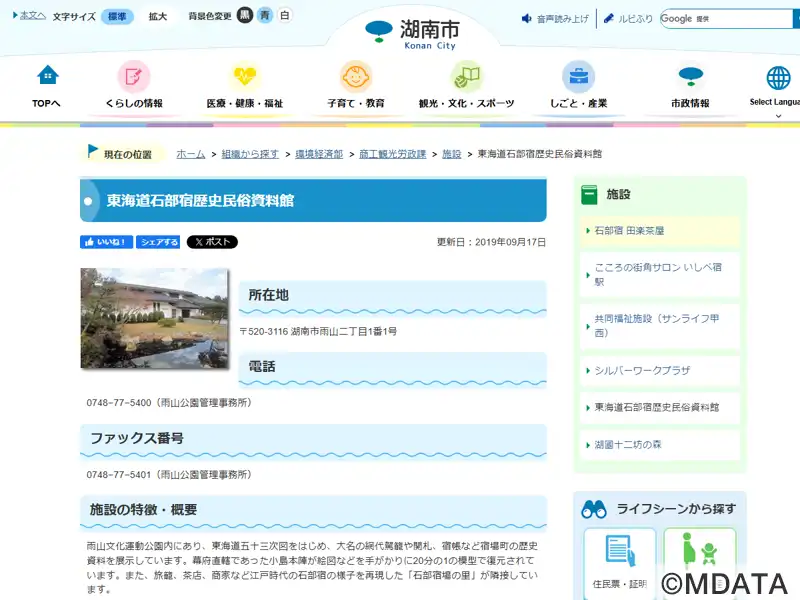The width and height of the screenshot is (800, 600).
Task: Choose the black 黒 background color
Action: click(x=245, y=16)
